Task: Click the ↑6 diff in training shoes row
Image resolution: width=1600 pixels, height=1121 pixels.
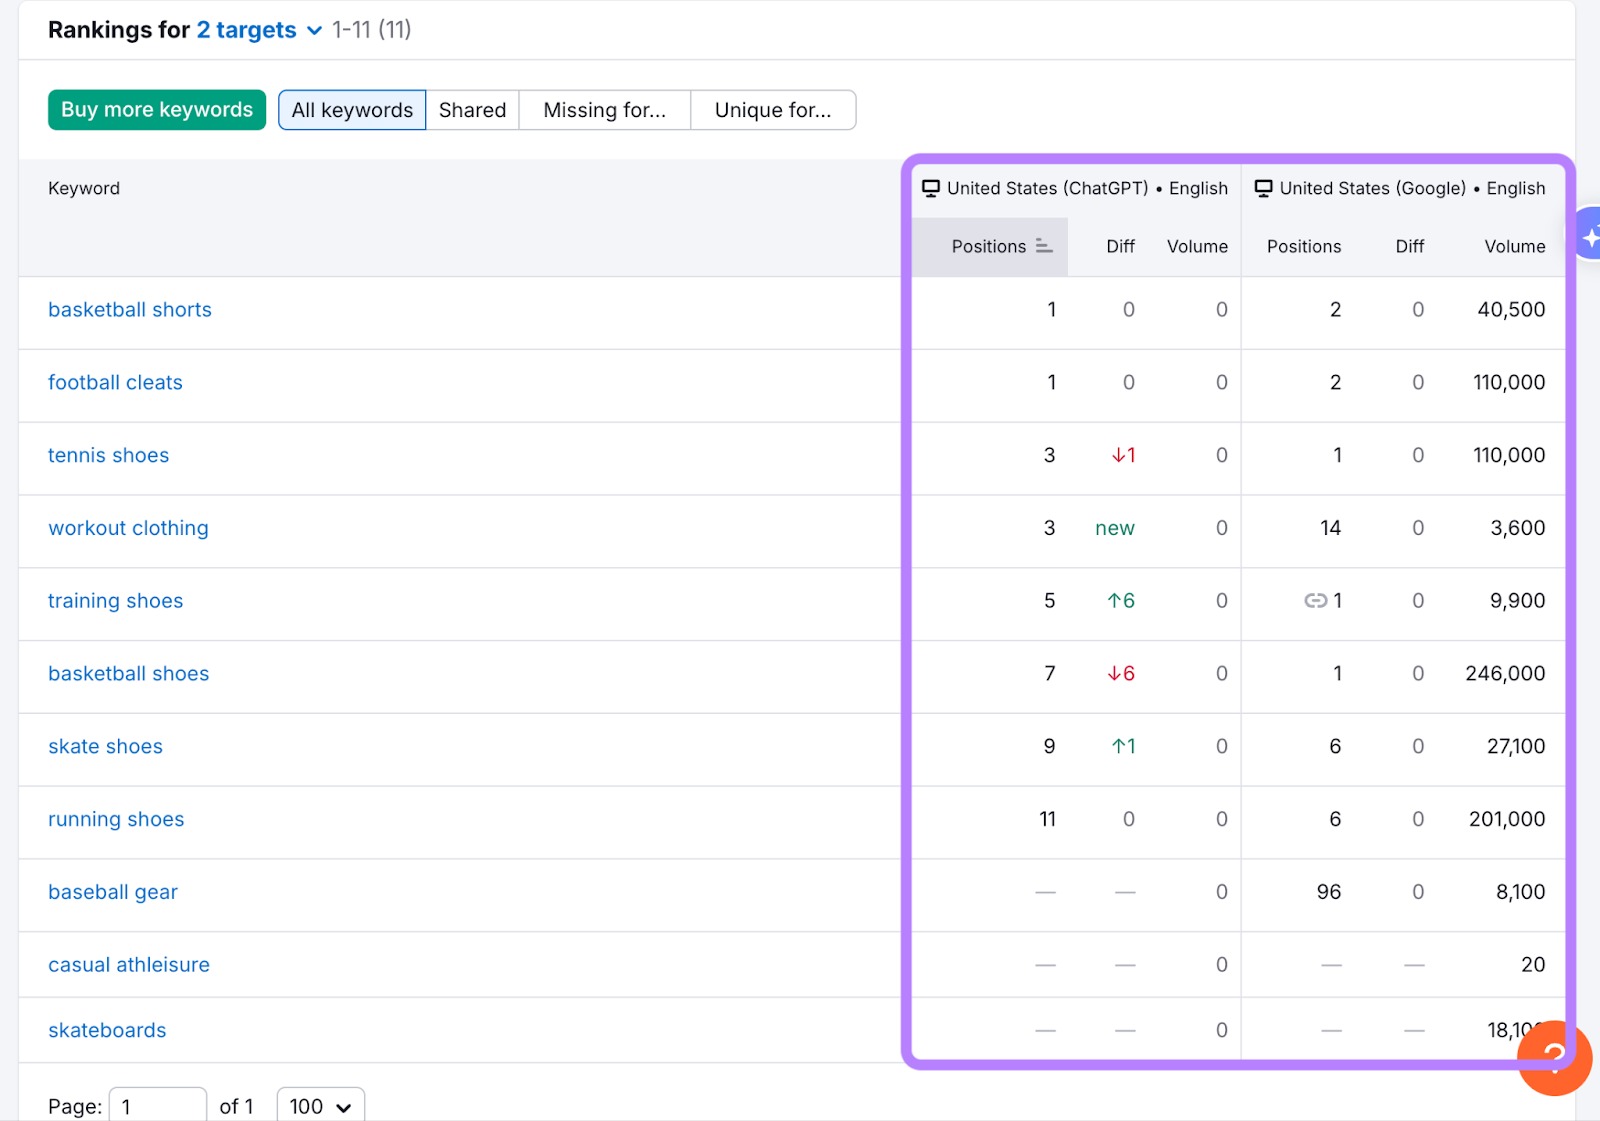Action: pyautogui.click(x=1121, y=601)
